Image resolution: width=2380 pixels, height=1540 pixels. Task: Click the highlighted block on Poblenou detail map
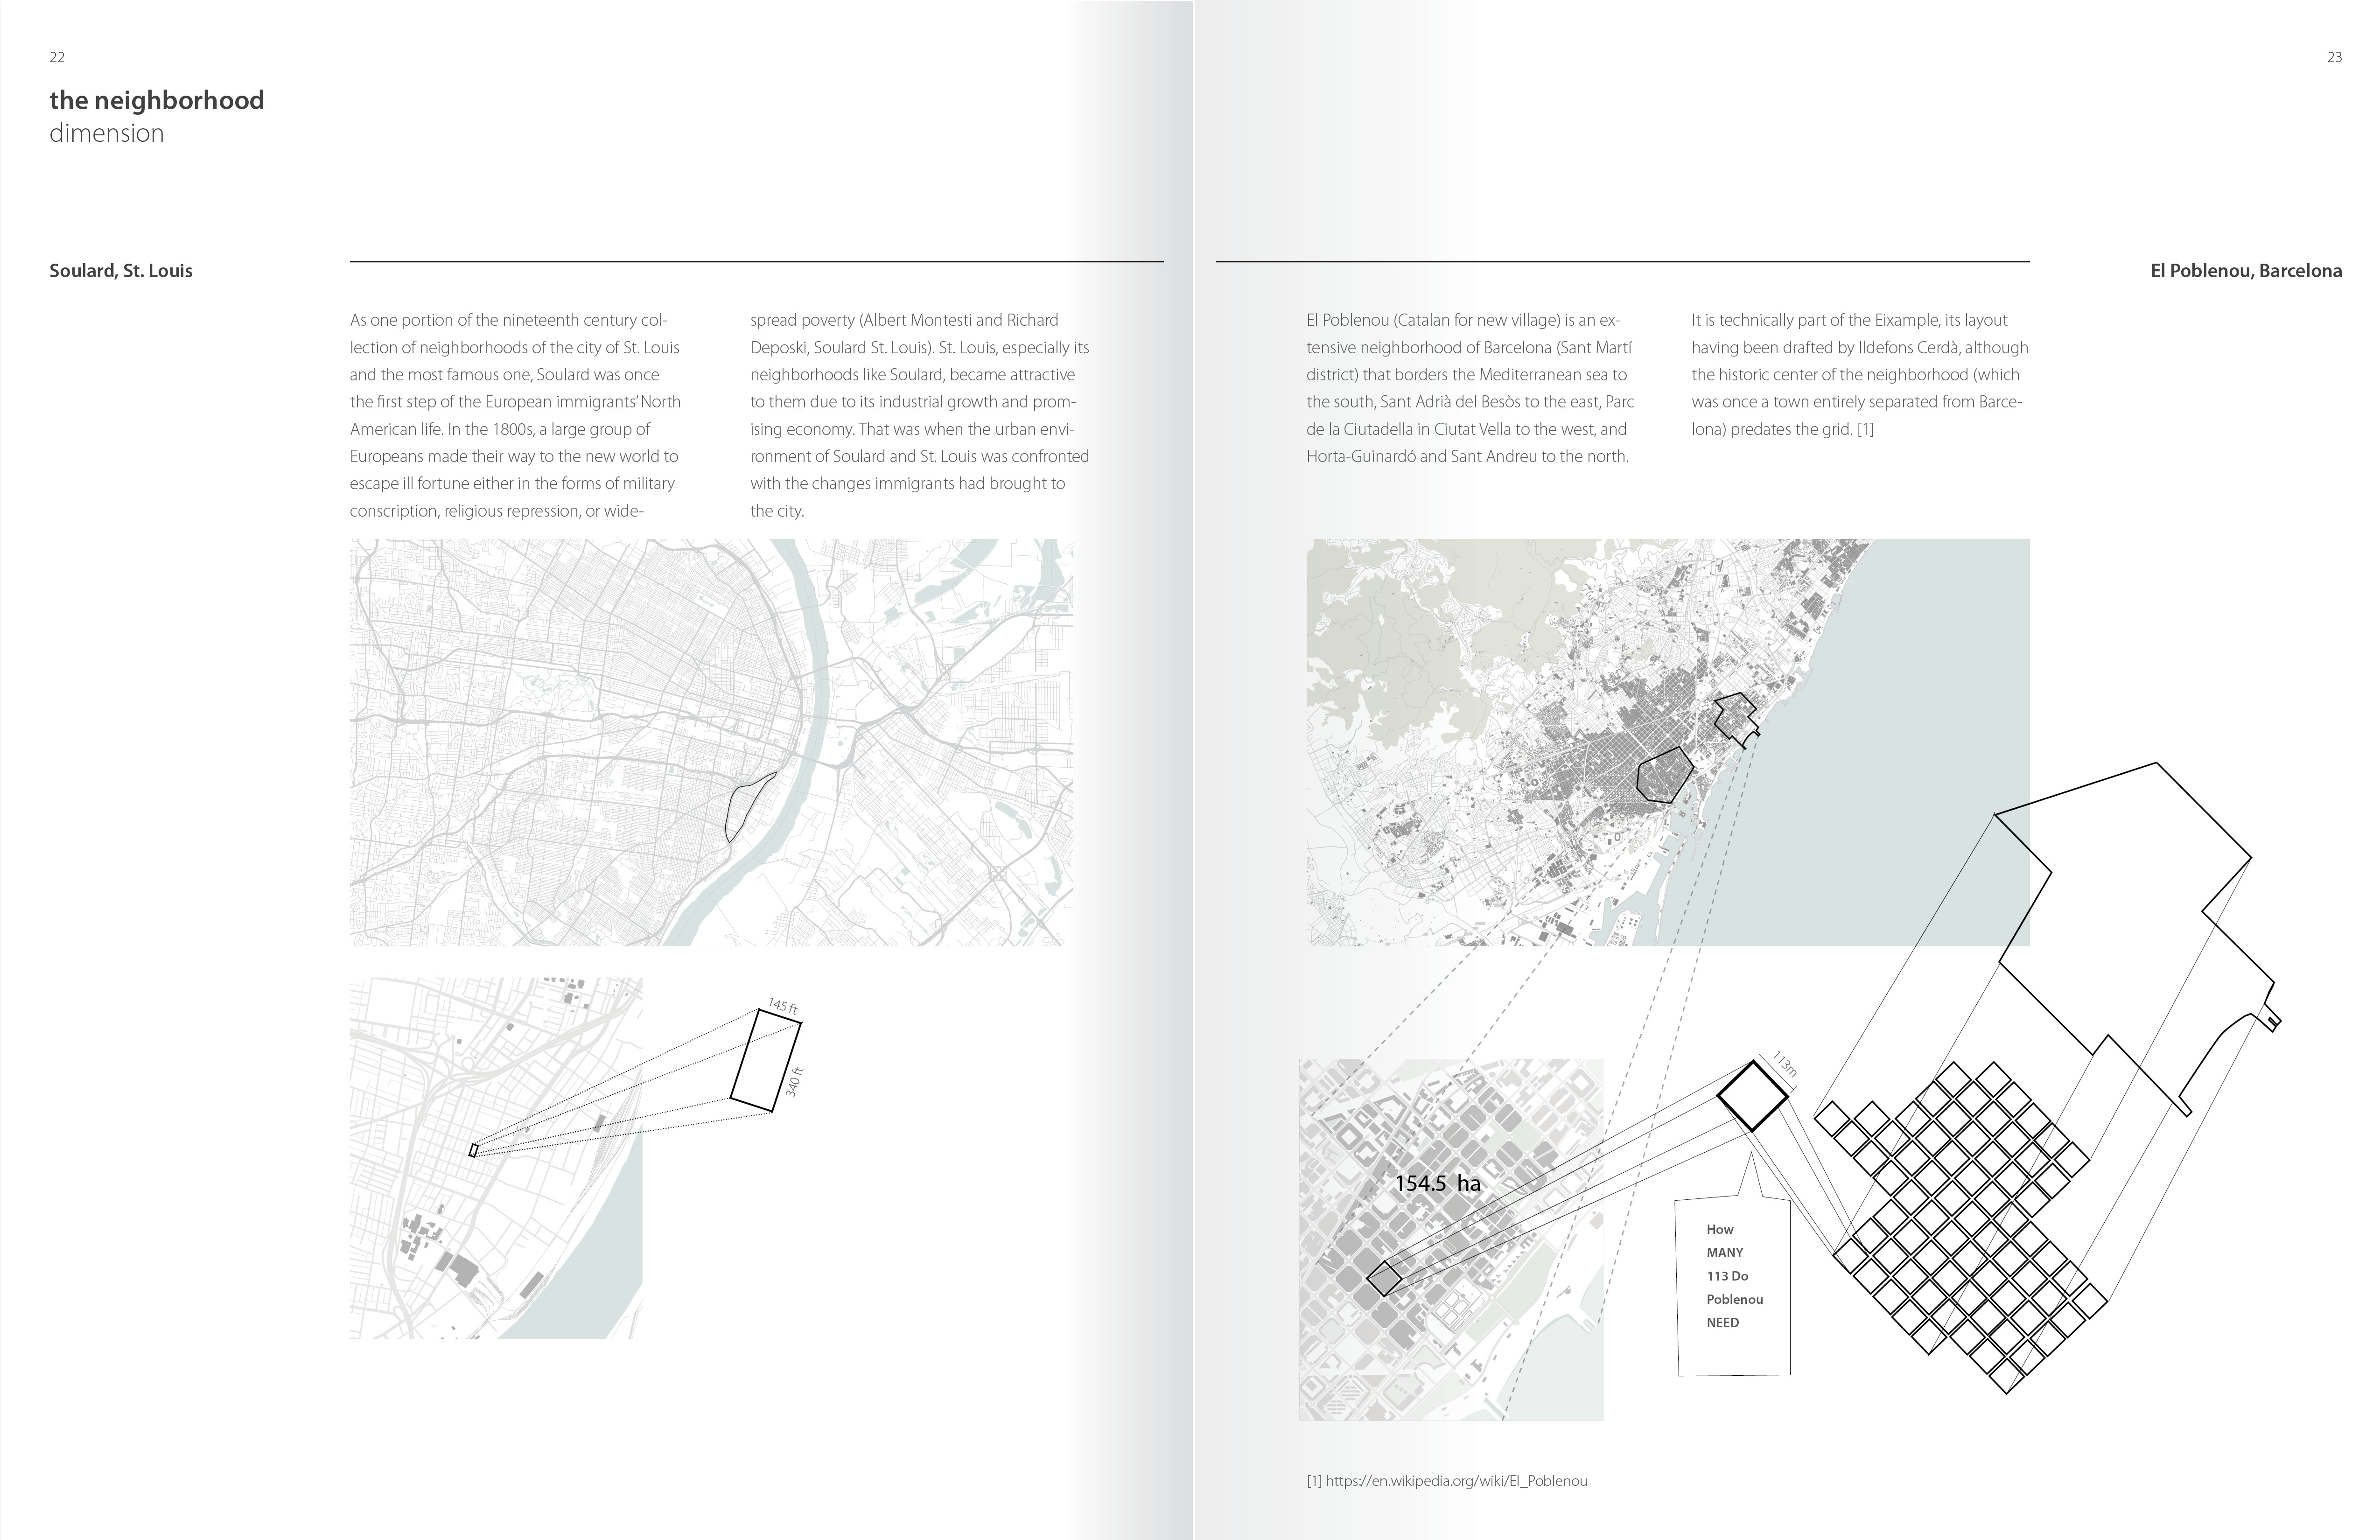[x=1384, y=1279]
